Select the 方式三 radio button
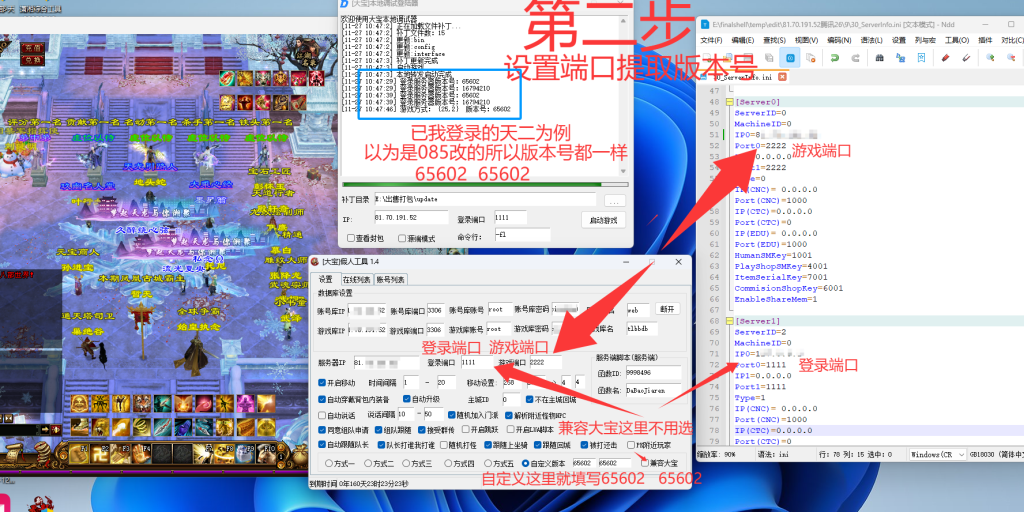Screen dimensions: 1024x512 click(x=407, y=463)
